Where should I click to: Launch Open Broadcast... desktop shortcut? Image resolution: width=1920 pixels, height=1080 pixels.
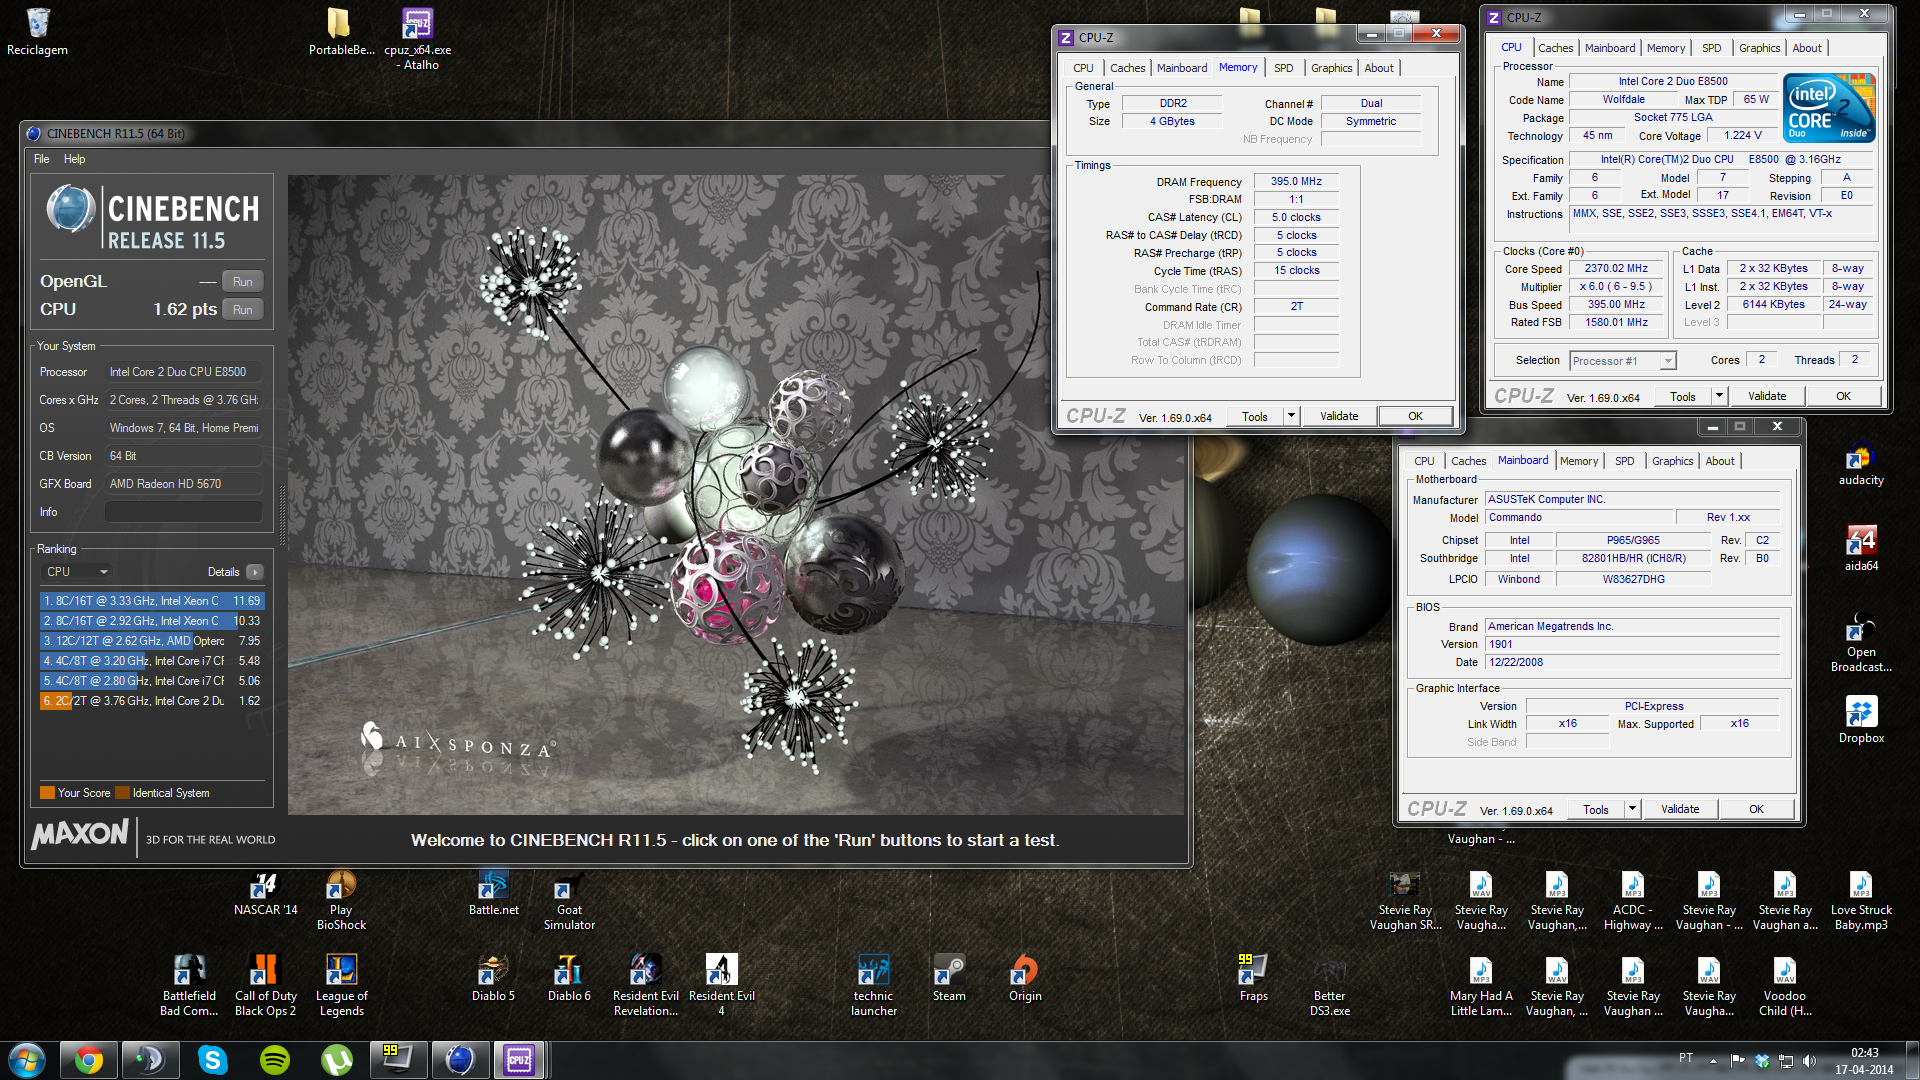[x=1861, y=643]
